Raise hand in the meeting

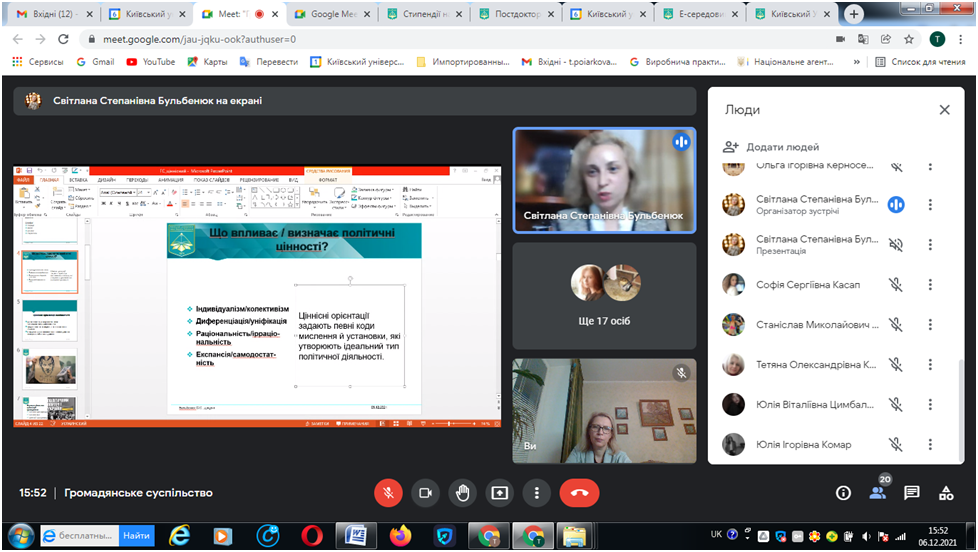click(x=461, y=492)
